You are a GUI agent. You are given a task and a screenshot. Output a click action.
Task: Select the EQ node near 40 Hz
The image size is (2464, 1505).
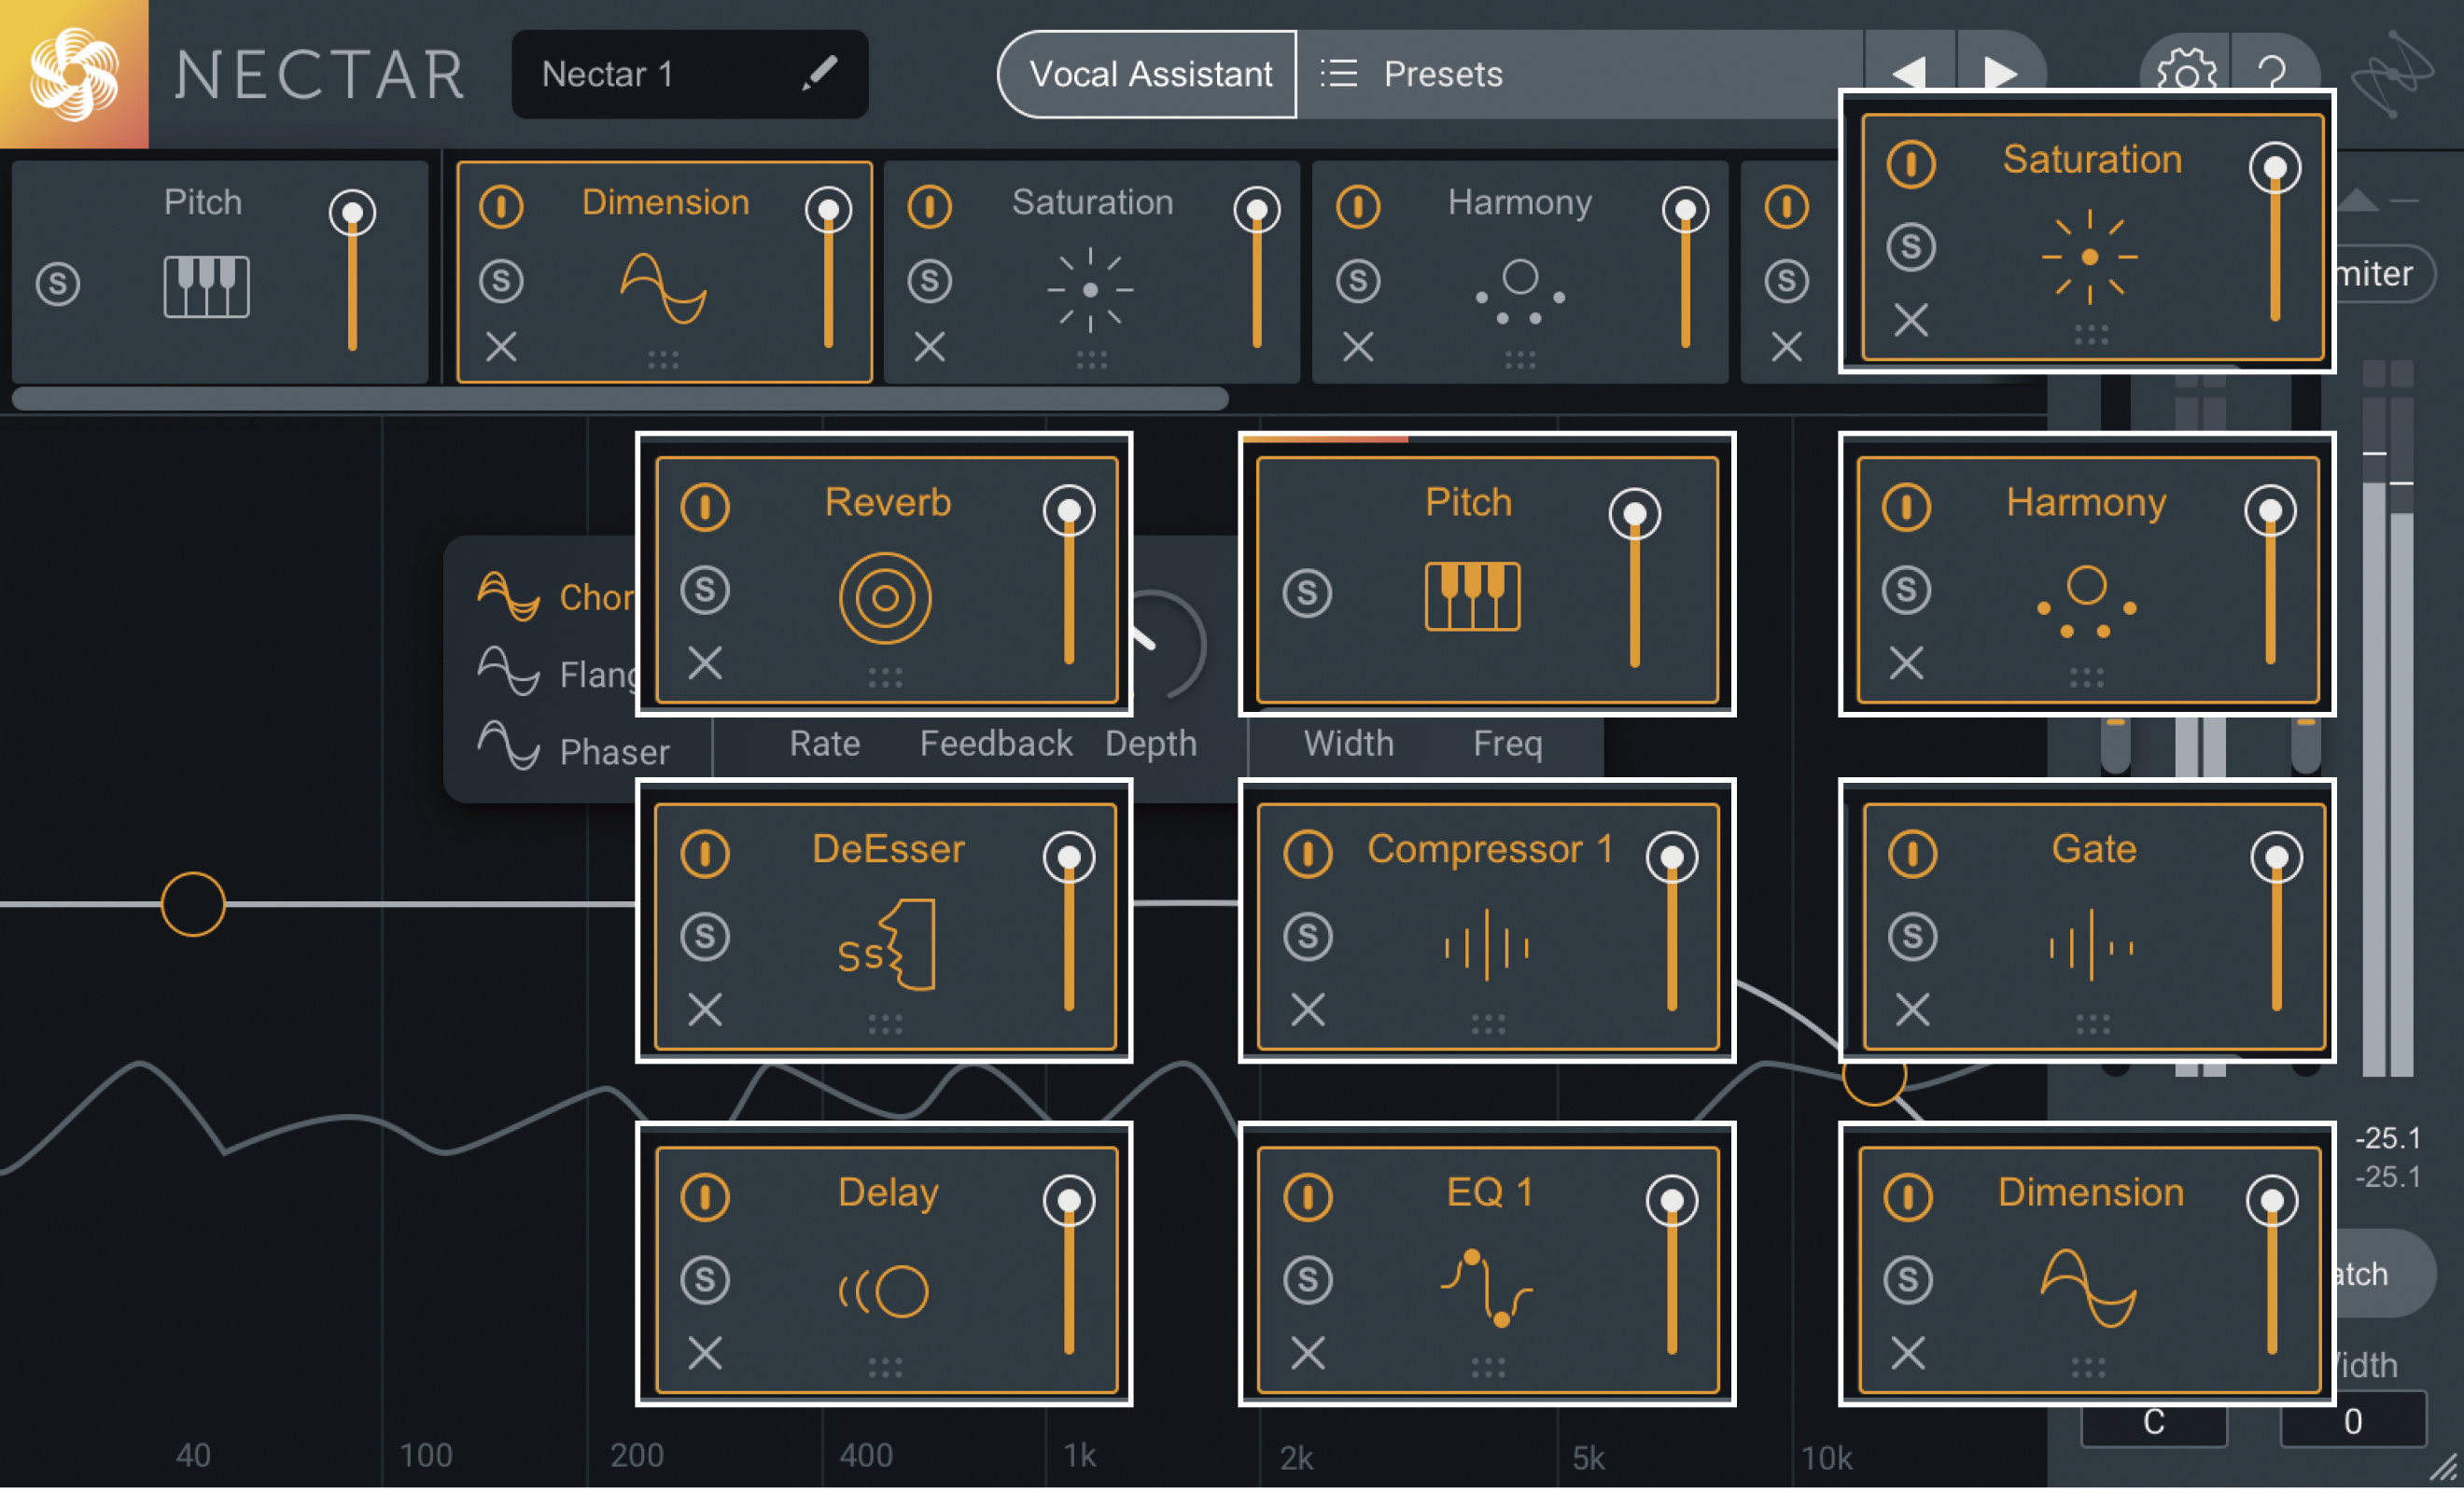[193, 904]
